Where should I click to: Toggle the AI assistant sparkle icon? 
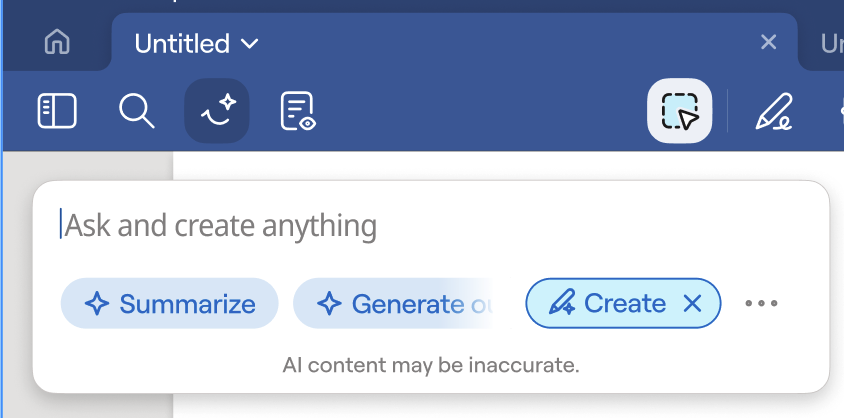pos(217,111)
